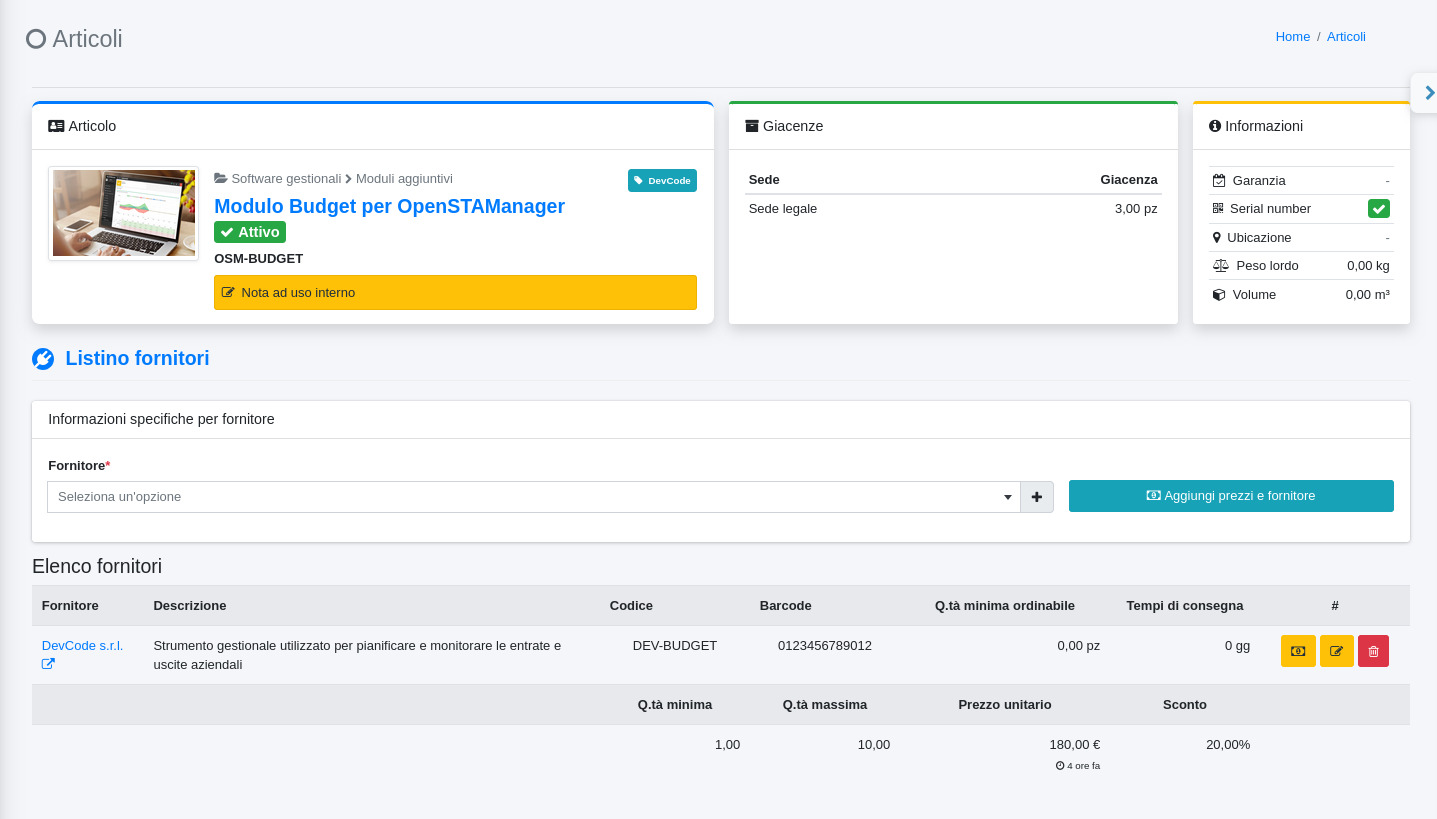Click the Listino fornitori plug icon
Screen dimensions: 1437x819
(x=43, y=359)
